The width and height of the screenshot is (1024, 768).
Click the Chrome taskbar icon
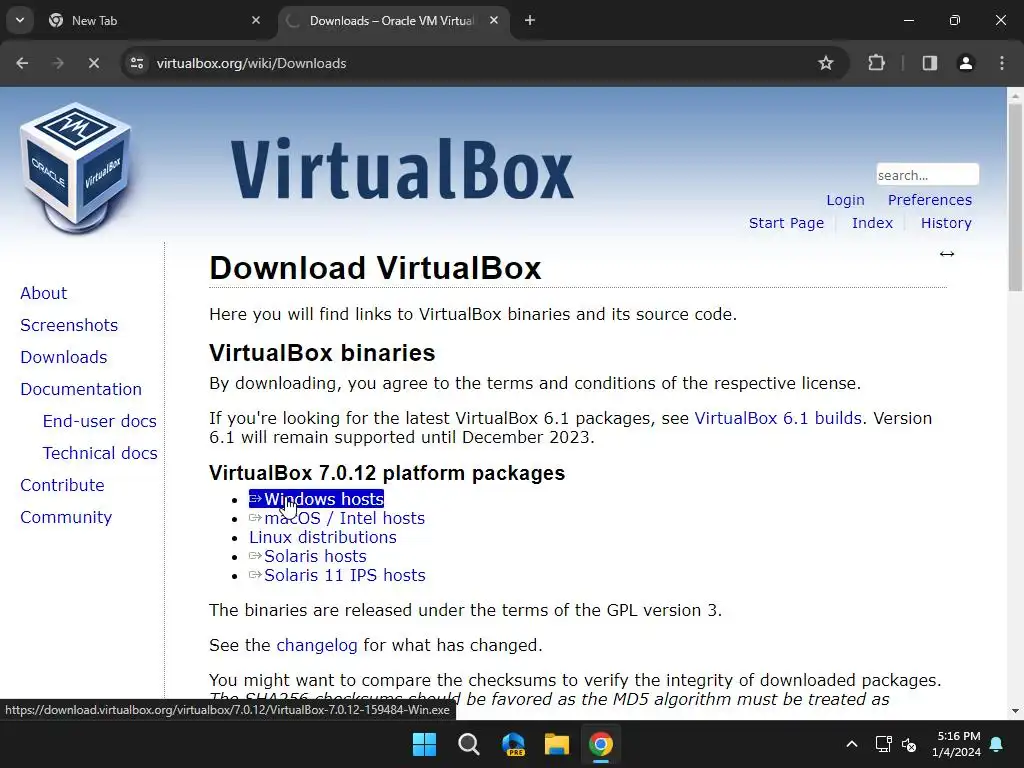click(601, 744)
